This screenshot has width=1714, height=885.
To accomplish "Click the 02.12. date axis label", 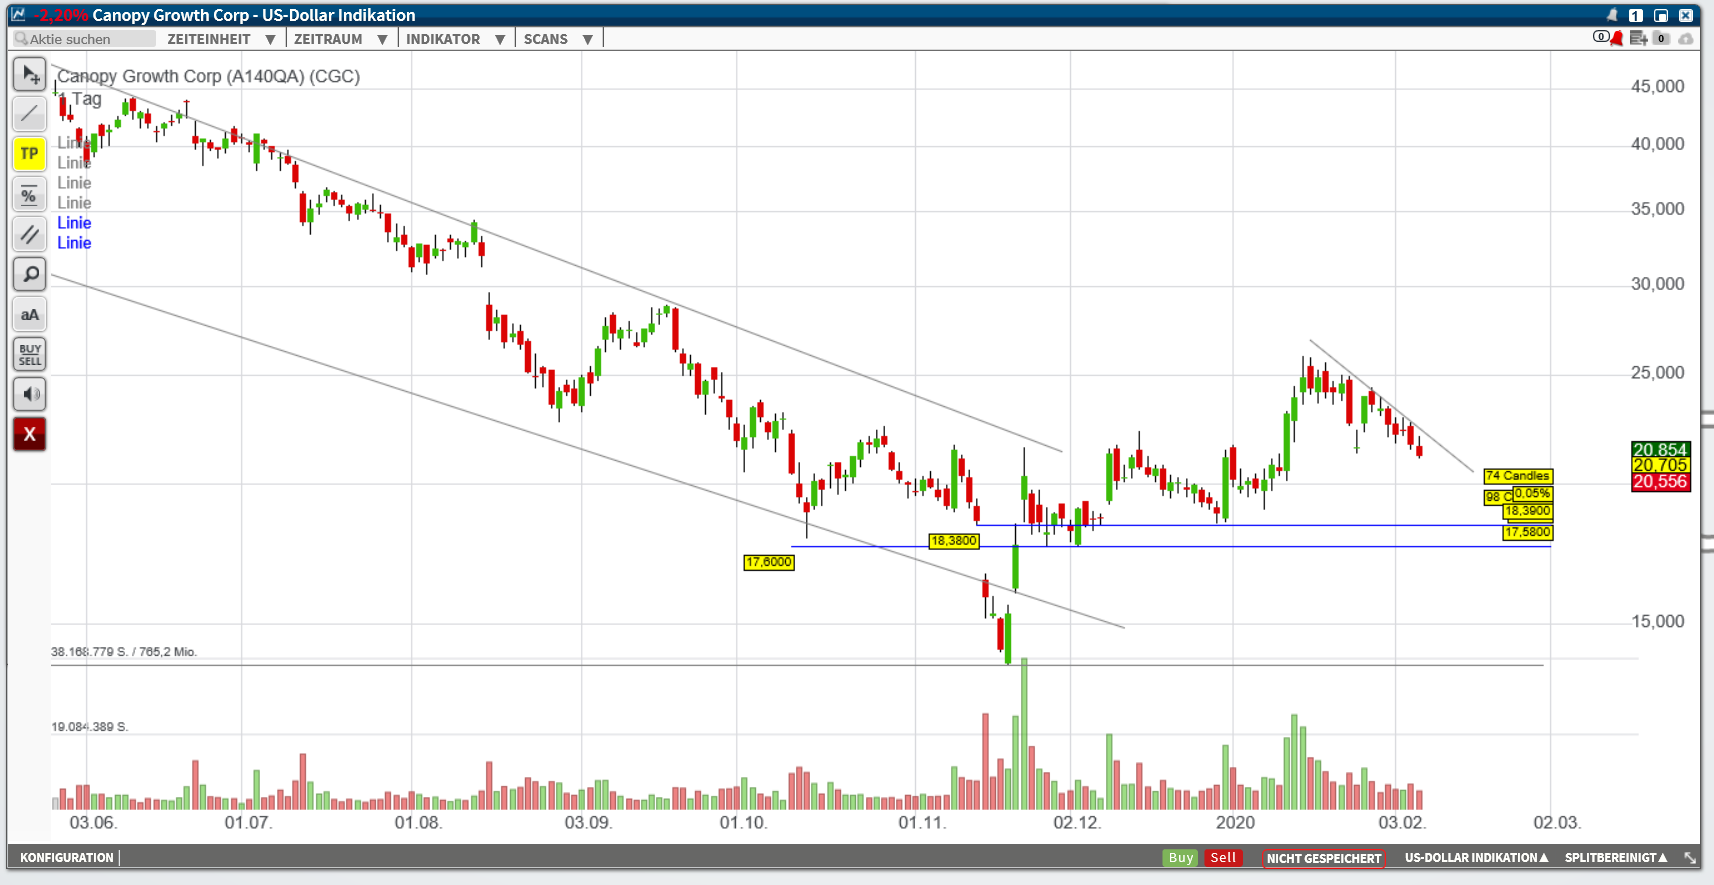I will tap(1077, 822).
